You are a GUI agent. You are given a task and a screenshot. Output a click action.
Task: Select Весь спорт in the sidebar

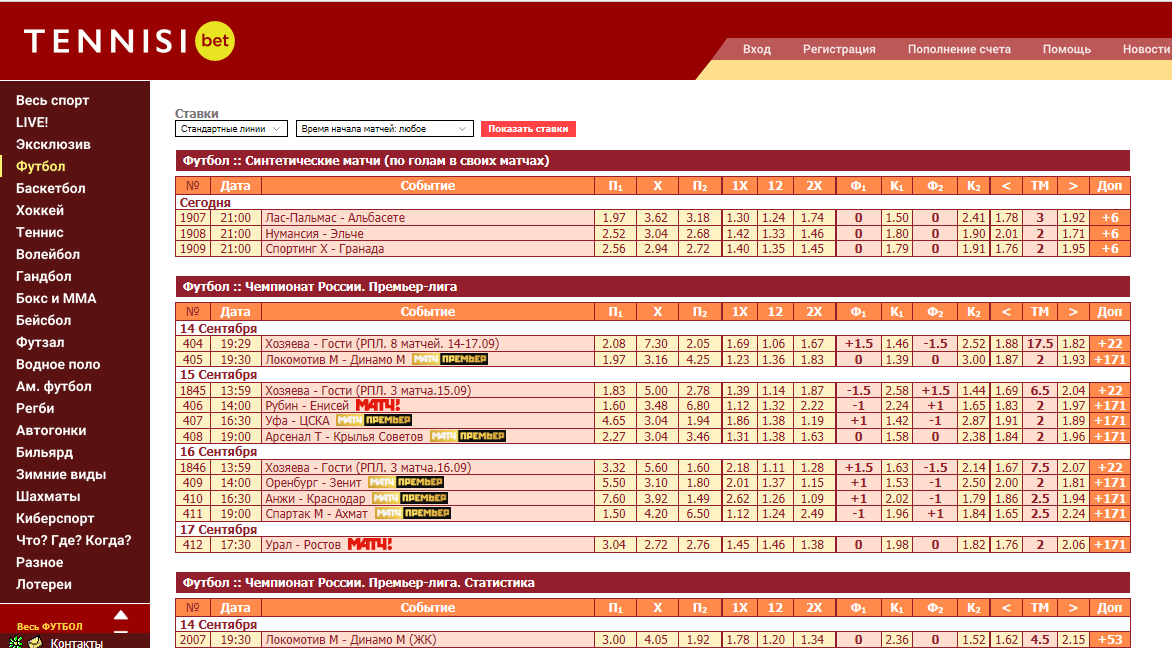coord(52,100)
